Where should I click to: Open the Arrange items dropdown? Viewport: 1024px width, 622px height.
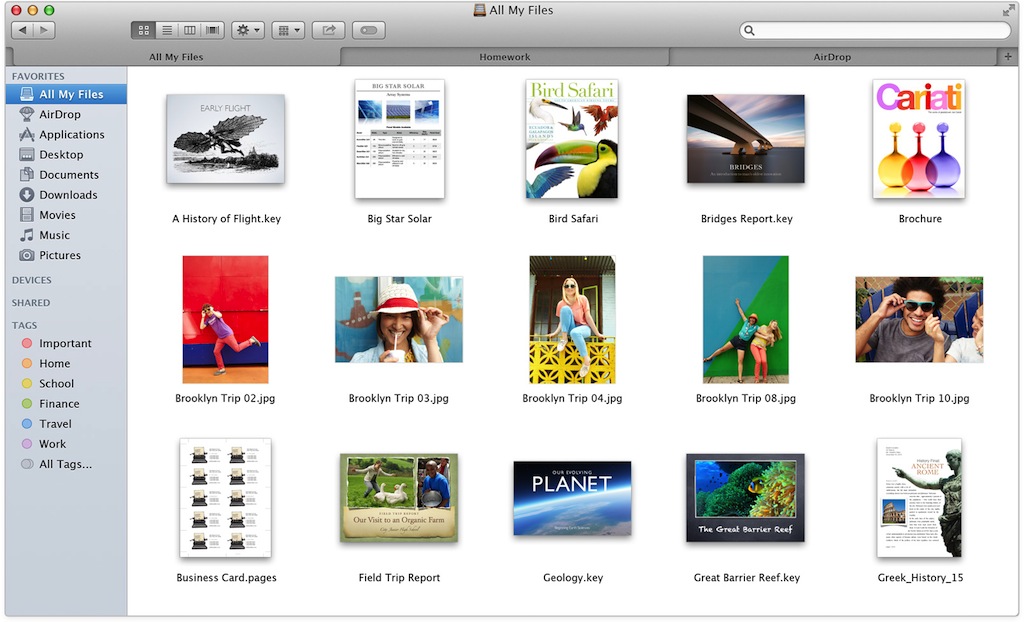coord(288,30)
